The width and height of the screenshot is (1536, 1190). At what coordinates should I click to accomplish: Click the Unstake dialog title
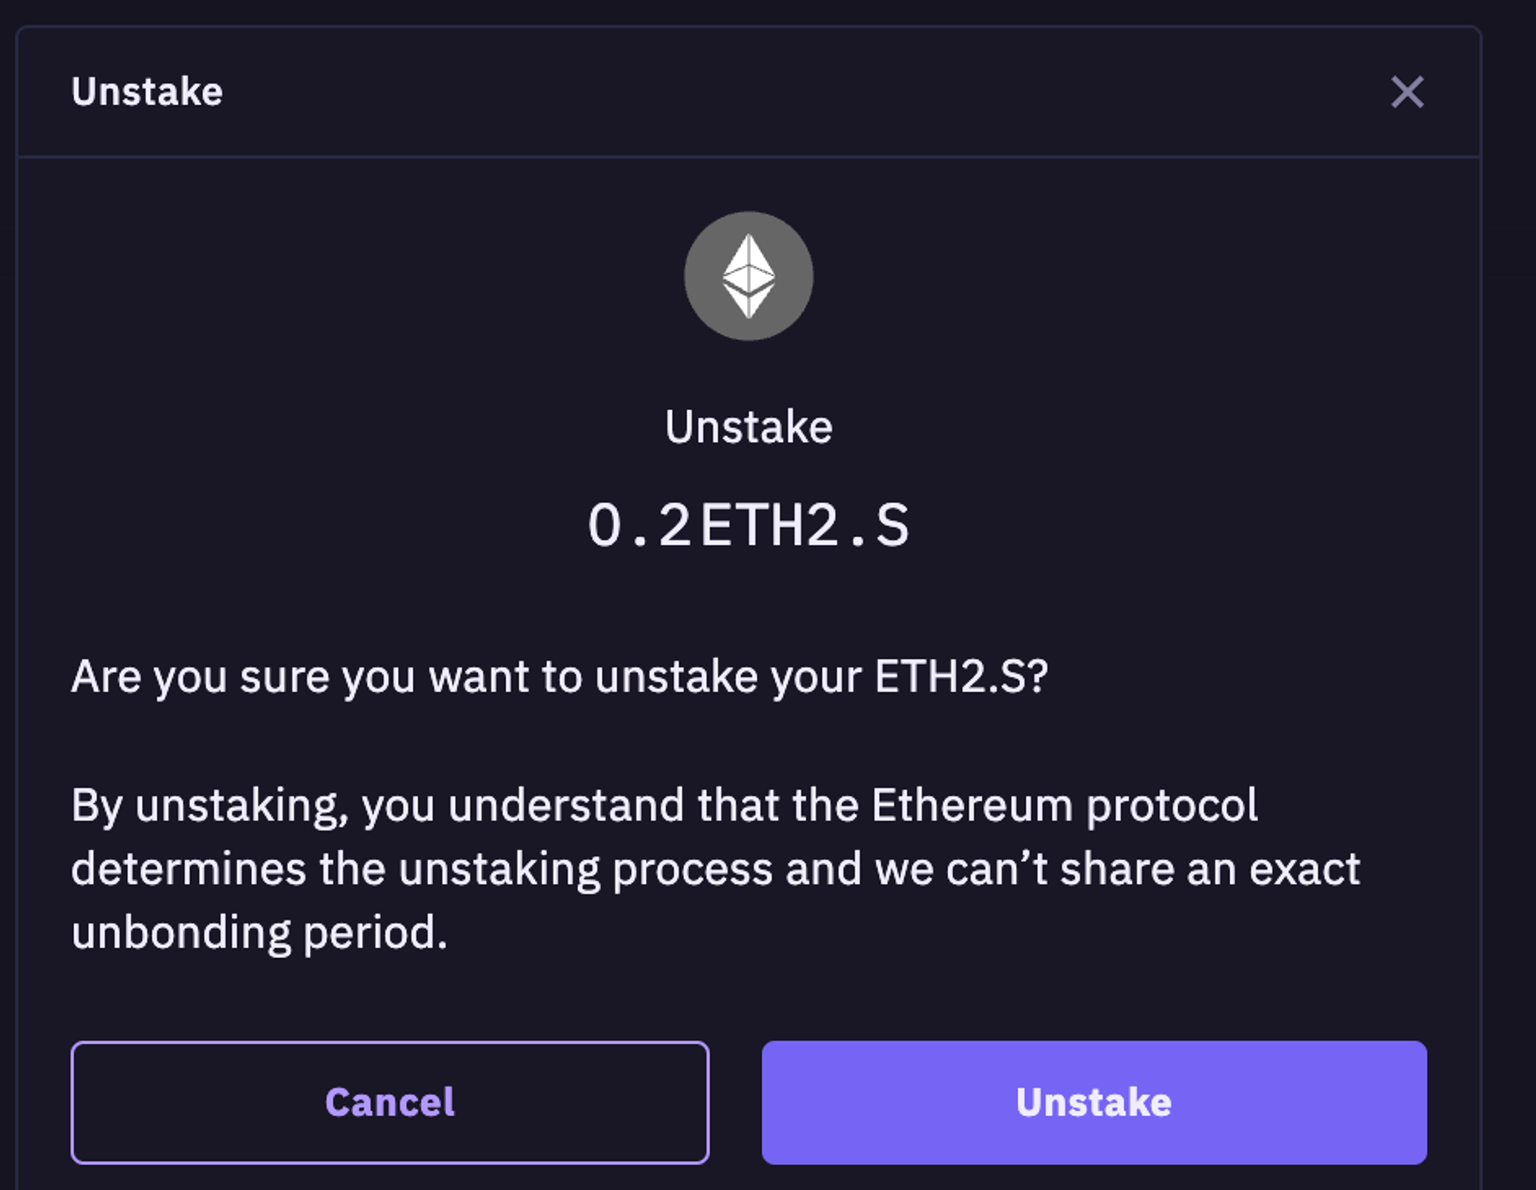click(146, 92)
